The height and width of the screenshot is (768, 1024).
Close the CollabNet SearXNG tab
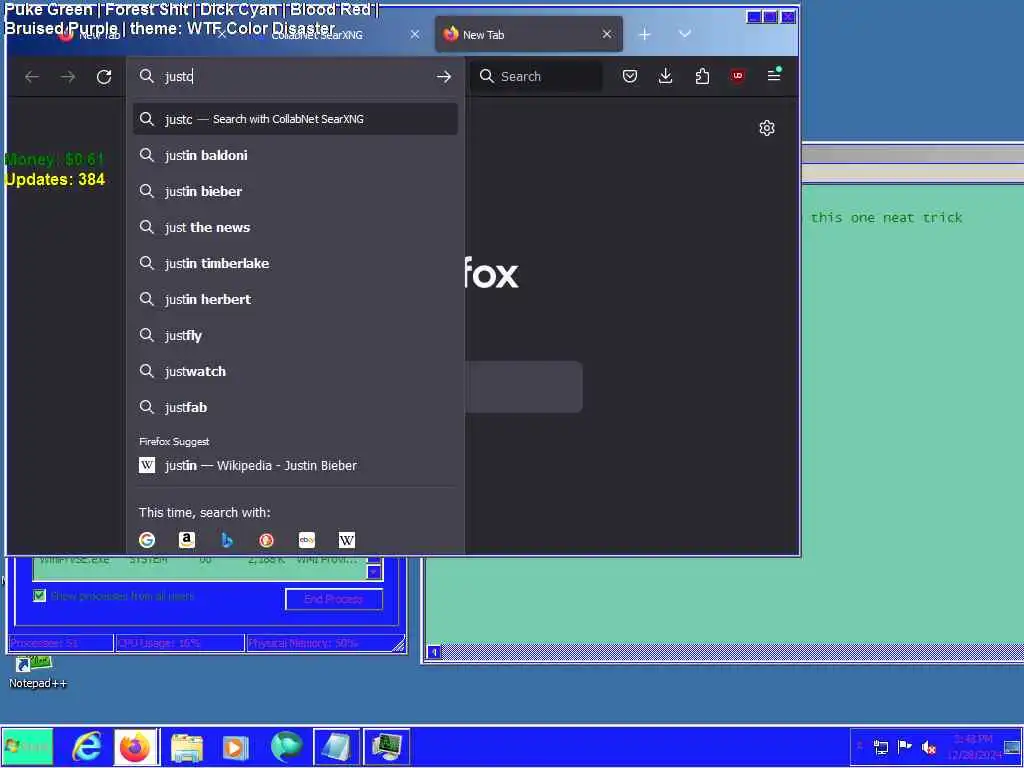pos(415,35)
